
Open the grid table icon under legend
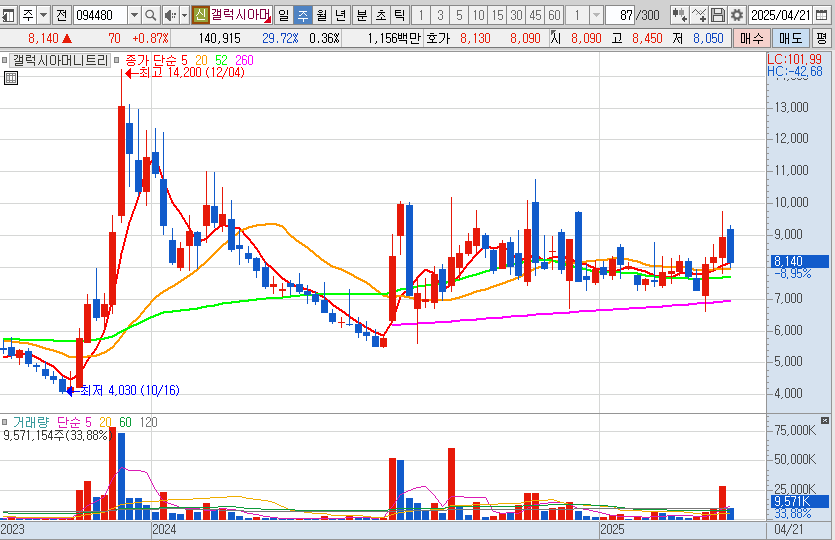[x=11, y=78]
